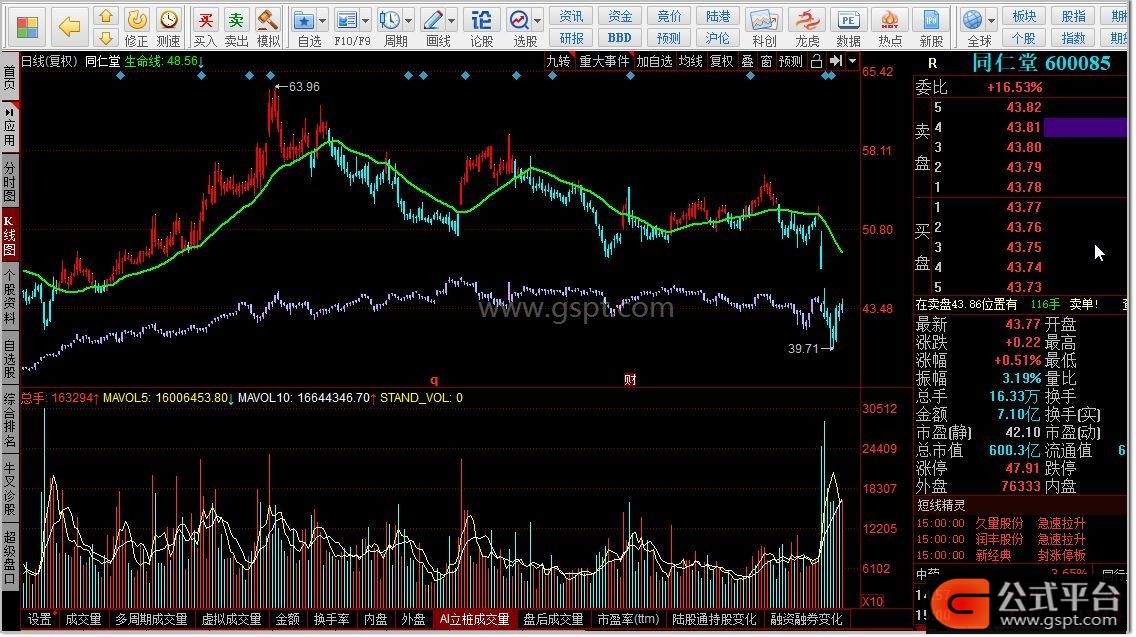Toggle the 九转 indicator
1136x637 pixels.
click(558, 62)
